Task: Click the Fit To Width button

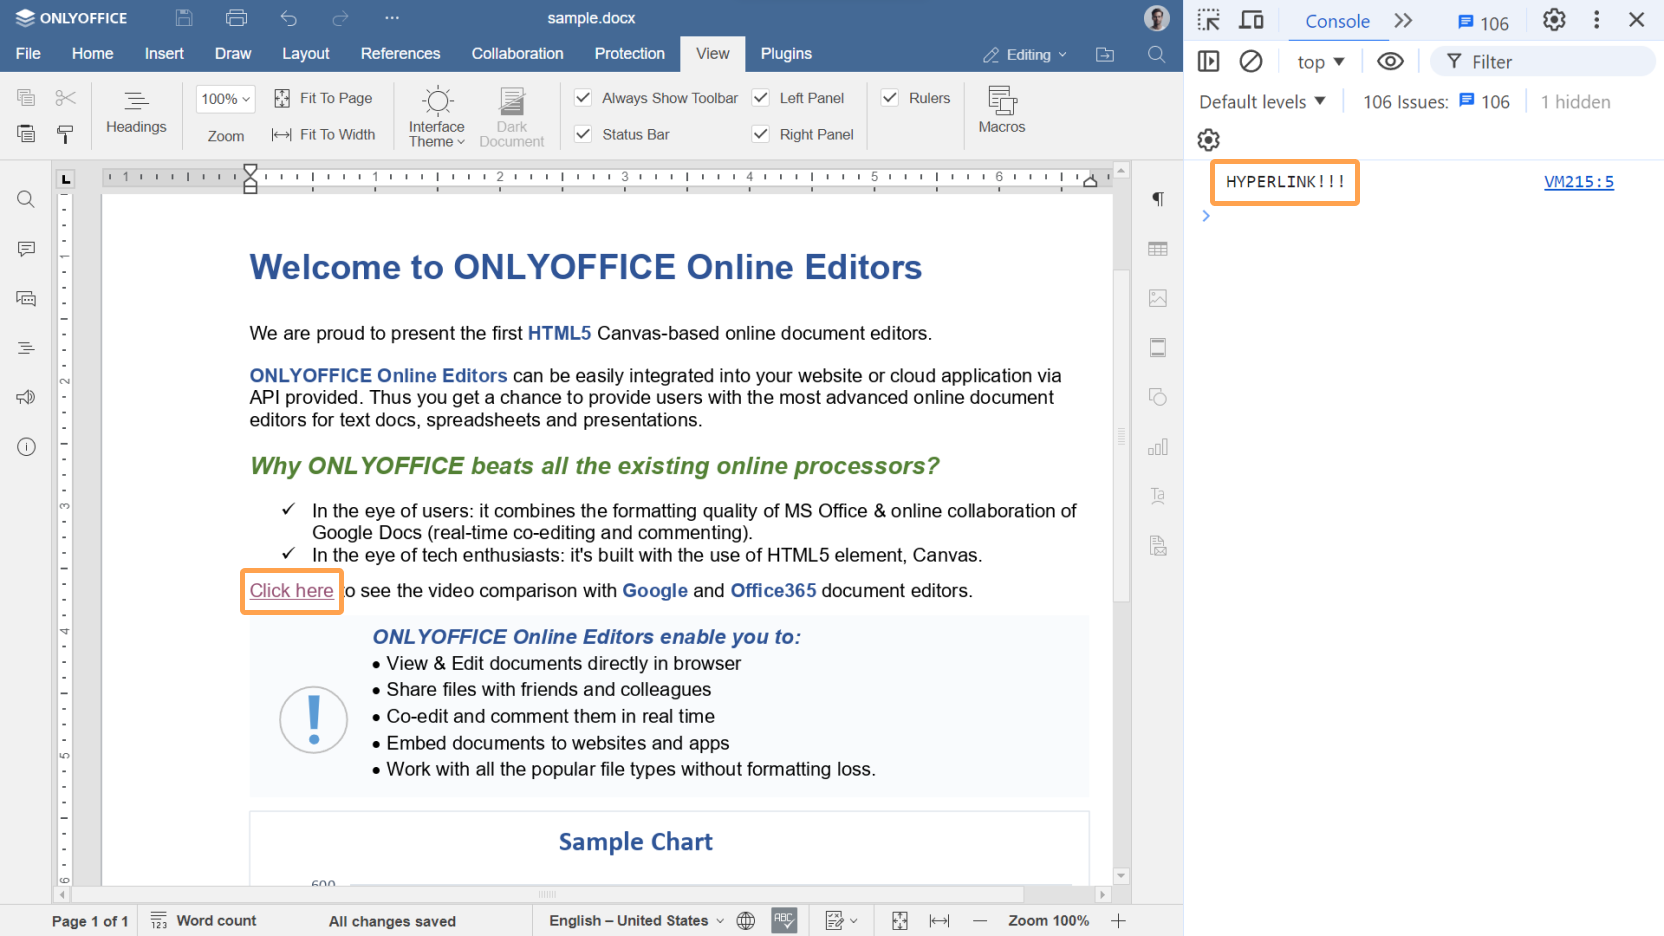Action: click(324, 134)
